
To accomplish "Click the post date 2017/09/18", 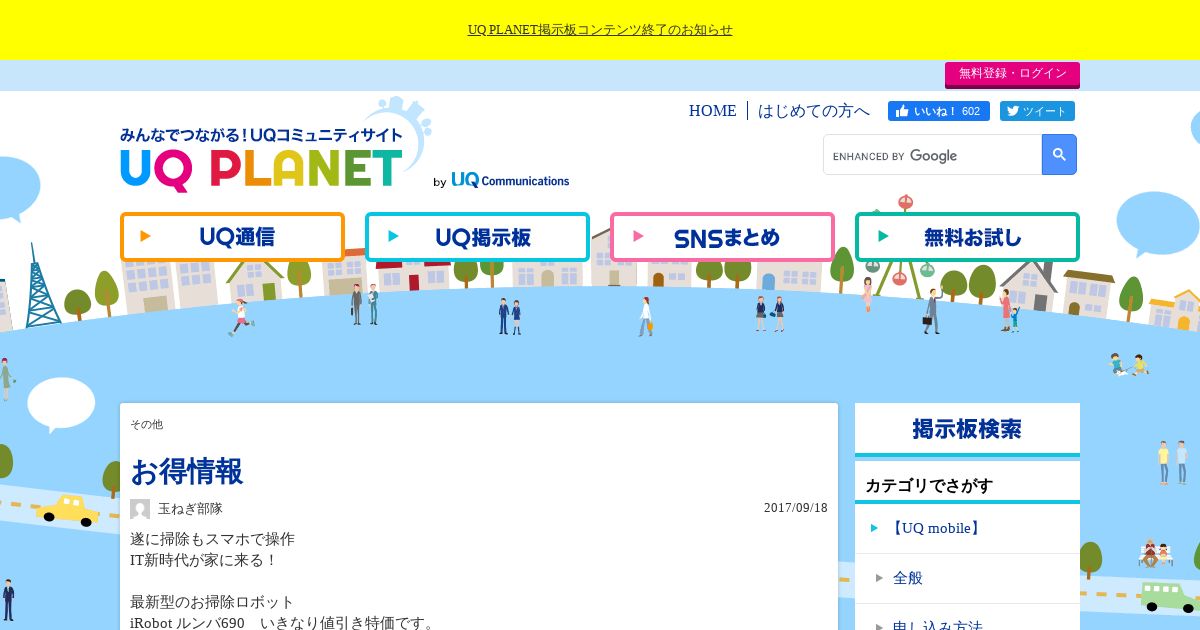I will [796, 508].
